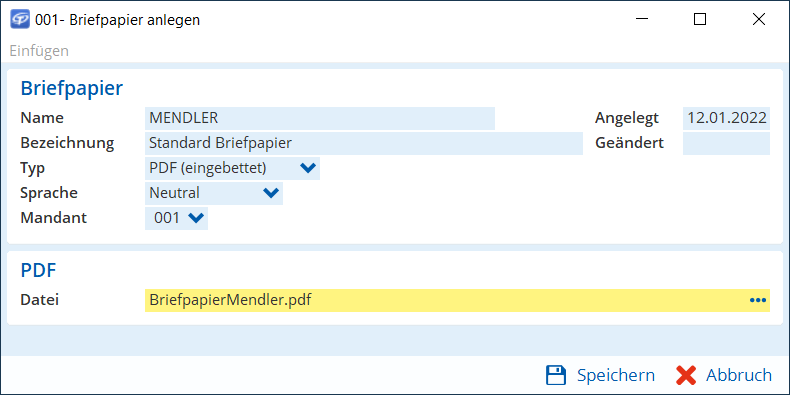
Task: Click the Name field containing MENDLER
Action: (320, 118)
